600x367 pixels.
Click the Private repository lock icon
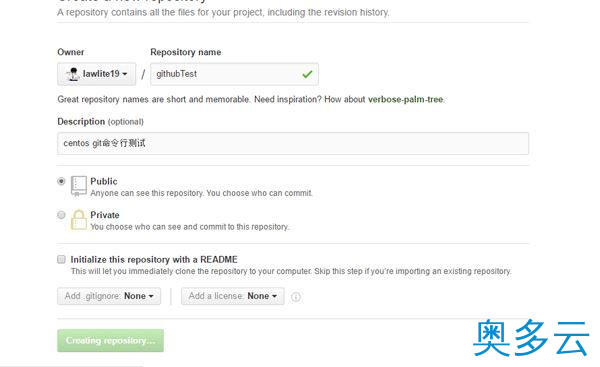pyautogui.click(x=79, y=220)
